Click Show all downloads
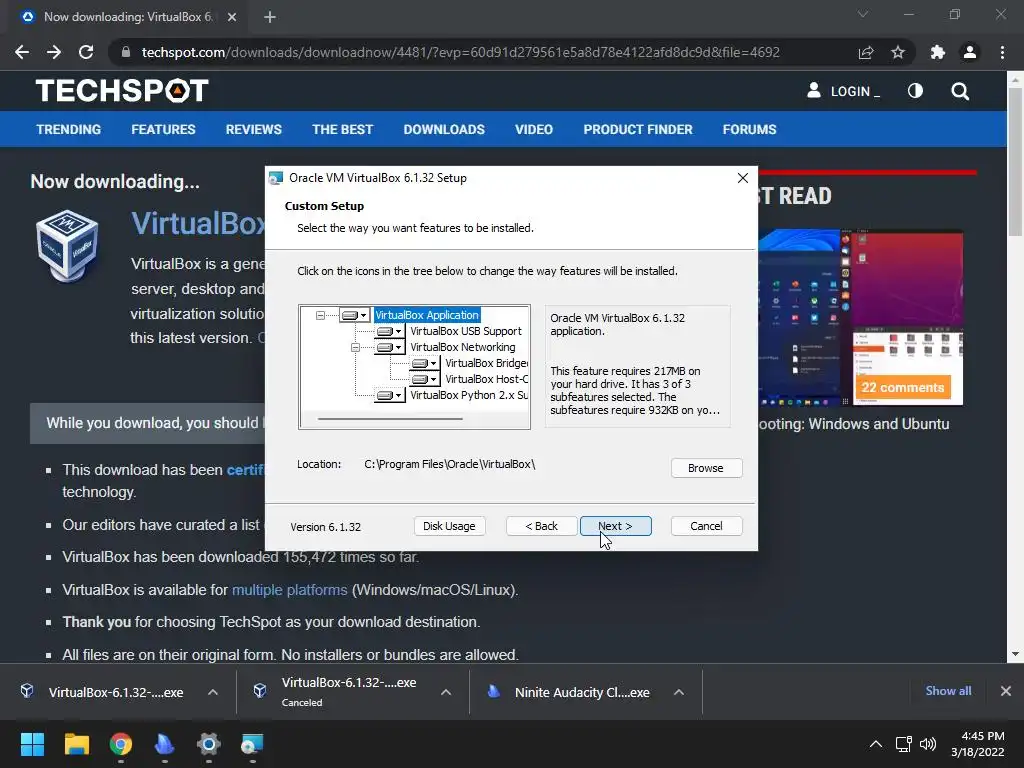Image resolution: width=1024 pixels, height=768 pixels. pyautogui.click(x=948, y=691)
